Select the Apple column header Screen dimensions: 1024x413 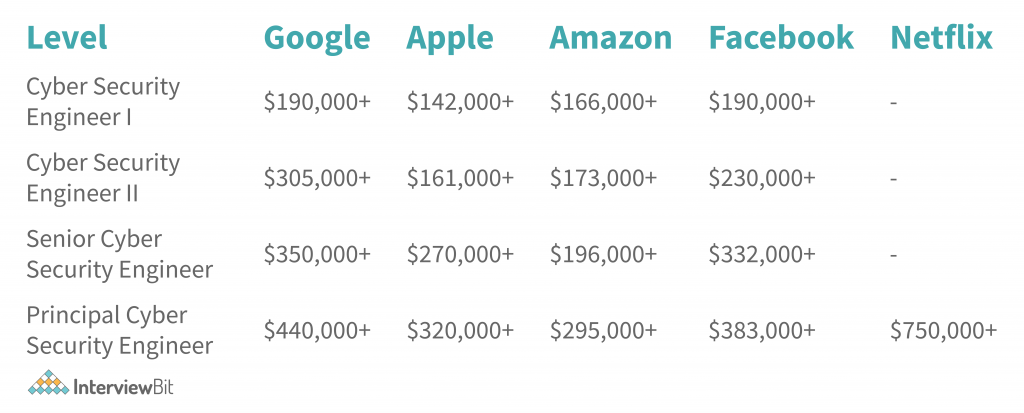(450, 38)
